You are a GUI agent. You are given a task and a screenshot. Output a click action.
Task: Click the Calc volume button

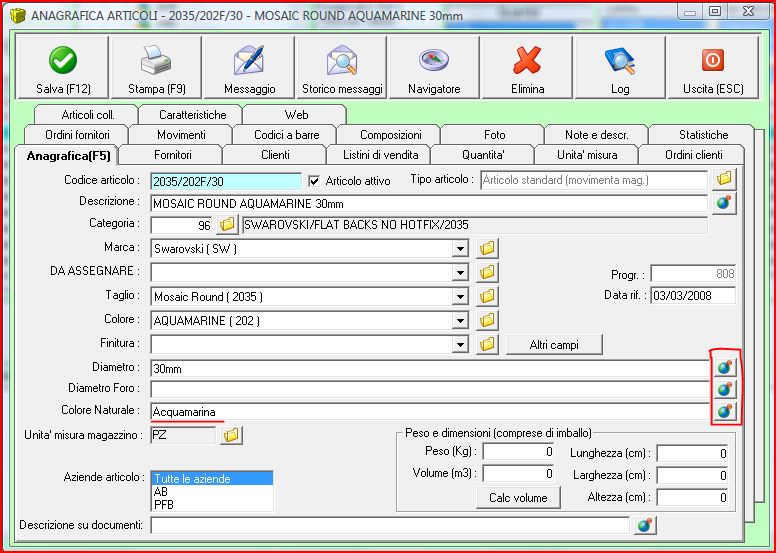coord(518,498)
